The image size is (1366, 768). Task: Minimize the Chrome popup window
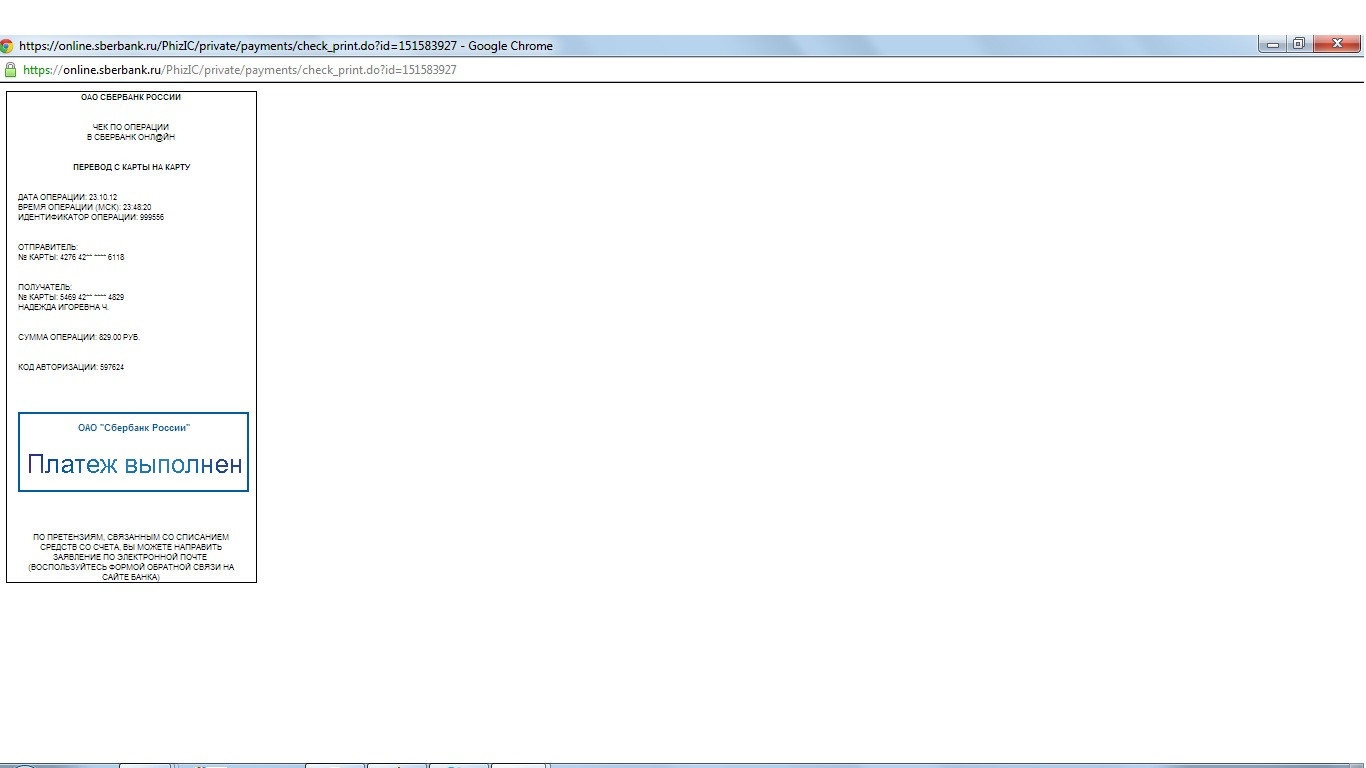pos(1273,44)
